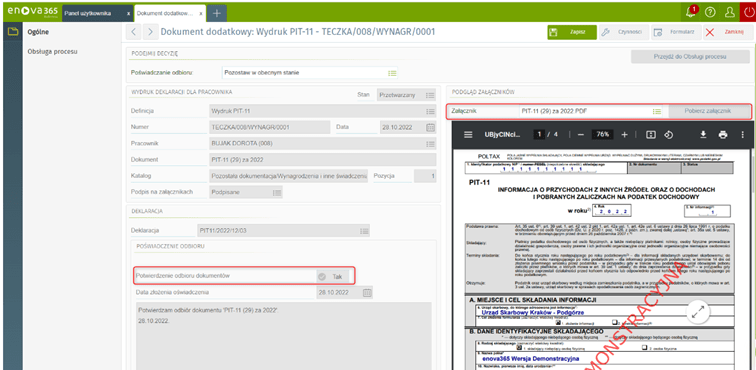Image resolution: width=756 pixels, height=370 pixels.
Task: Go to previous record arrow
Action: point(134,32)
